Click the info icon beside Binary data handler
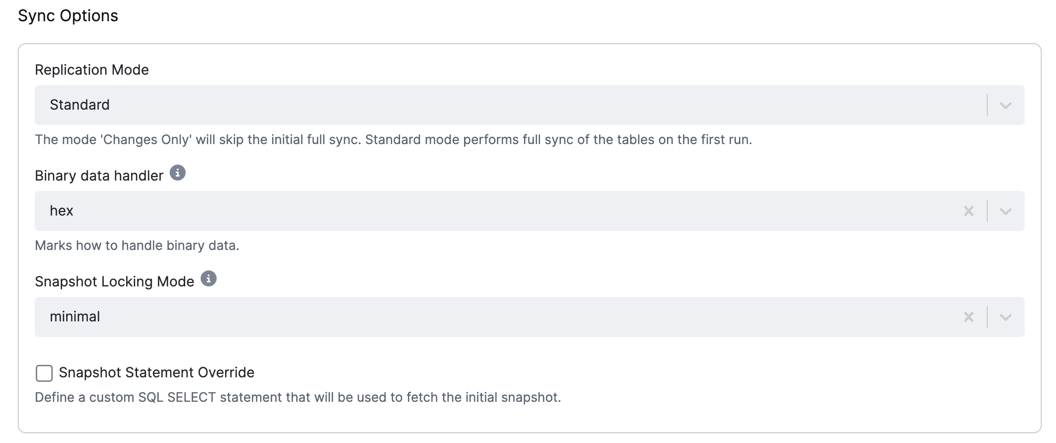1056x443 pixels. click(177, 173)
